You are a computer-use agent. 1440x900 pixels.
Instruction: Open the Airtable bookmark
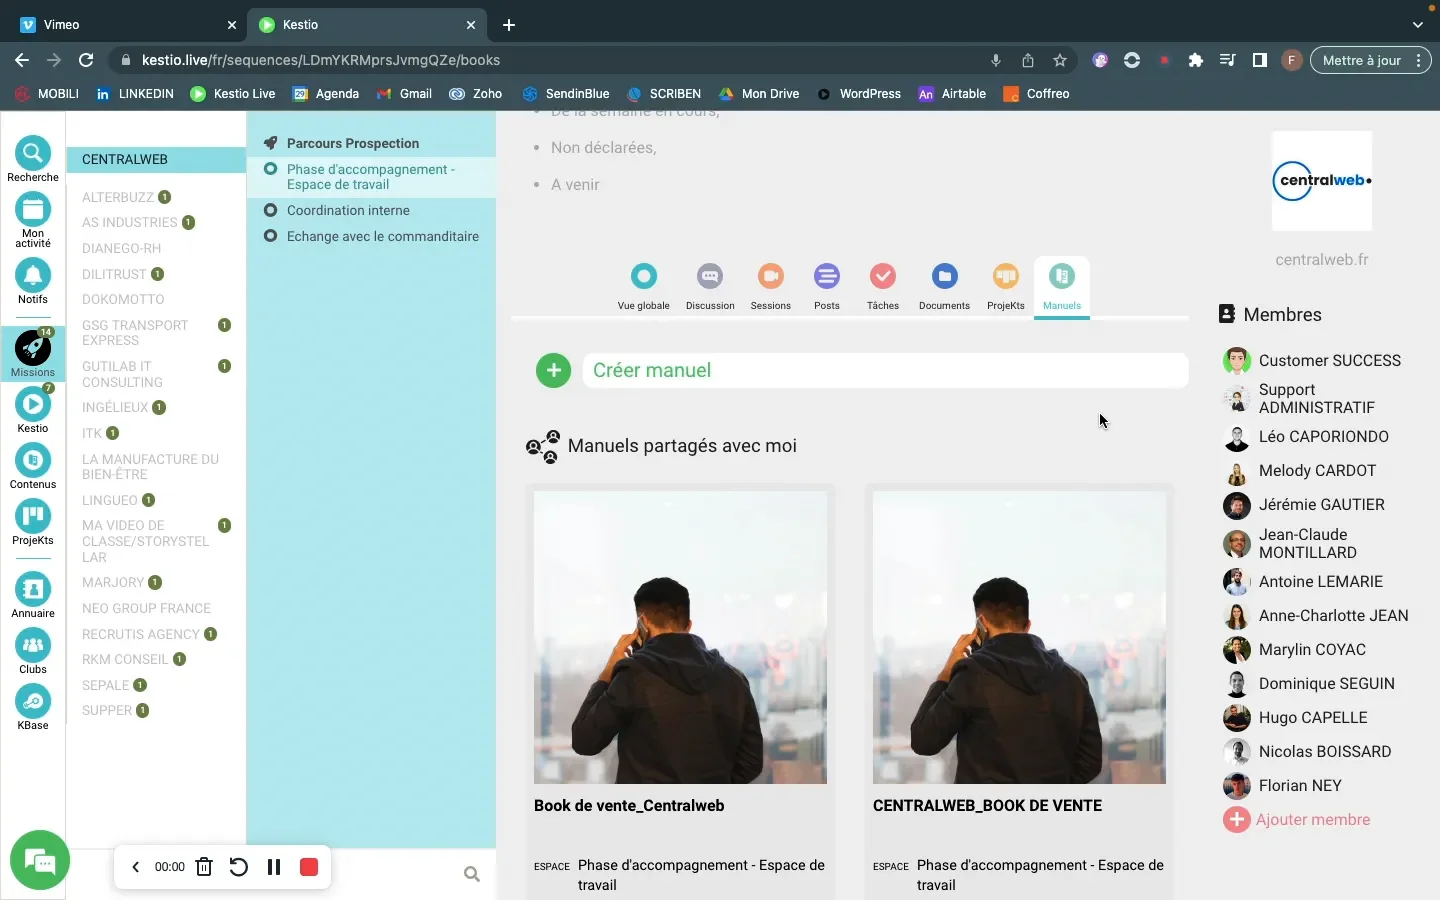click(x=952, y=94)
